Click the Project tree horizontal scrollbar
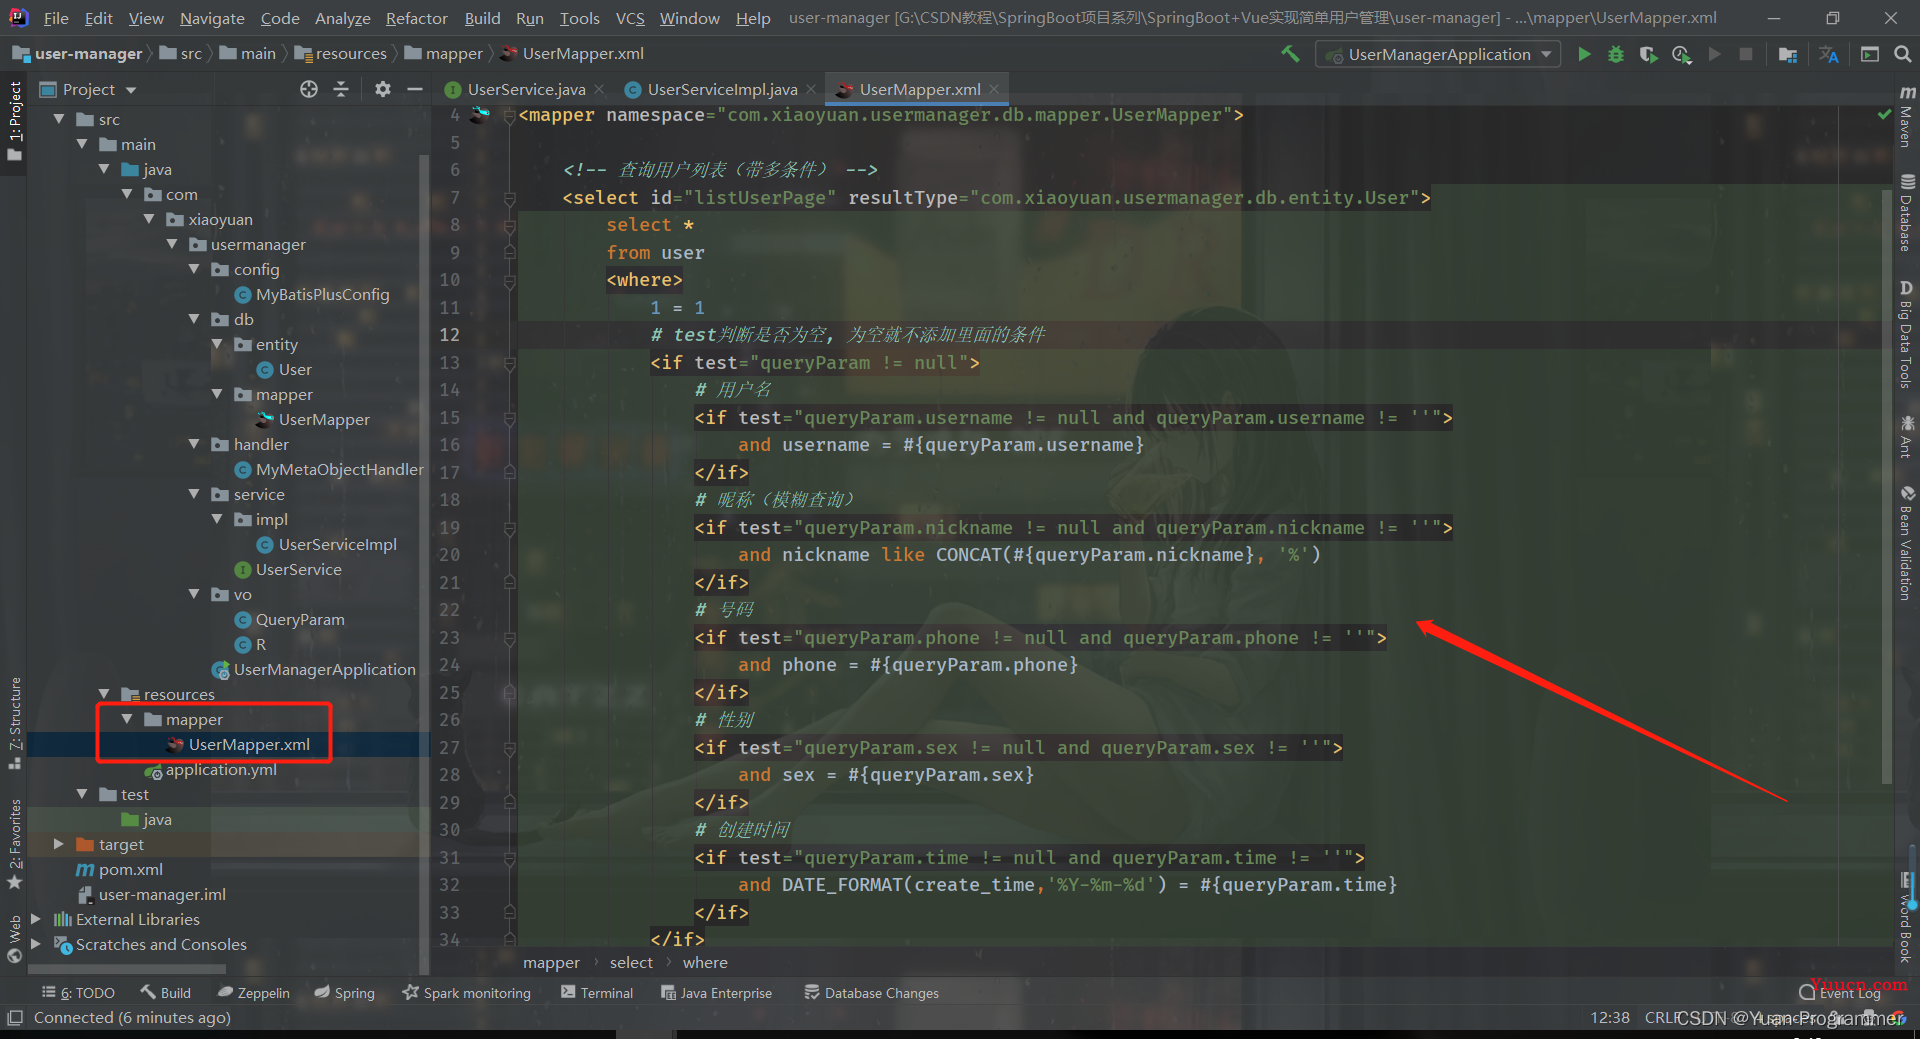Viewport: 1920px width, 1039px height. coord(126,969)
